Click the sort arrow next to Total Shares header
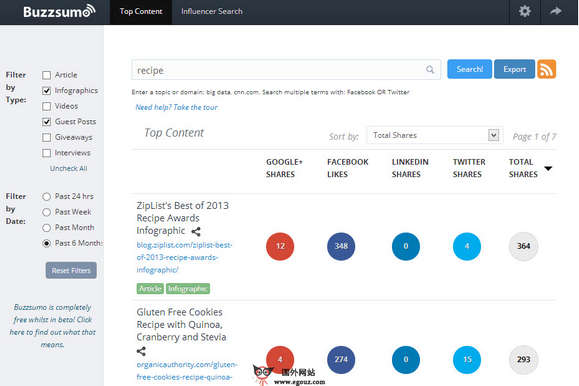The width and height of the screenshot is (579, 386). coord(548,168)
